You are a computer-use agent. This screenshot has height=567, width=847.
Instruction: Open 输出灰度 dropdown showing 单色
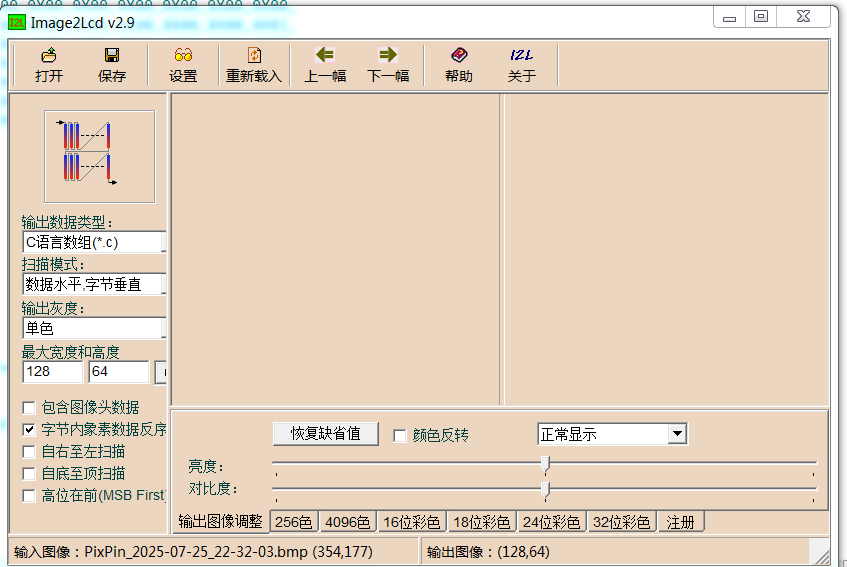point(94,328)
